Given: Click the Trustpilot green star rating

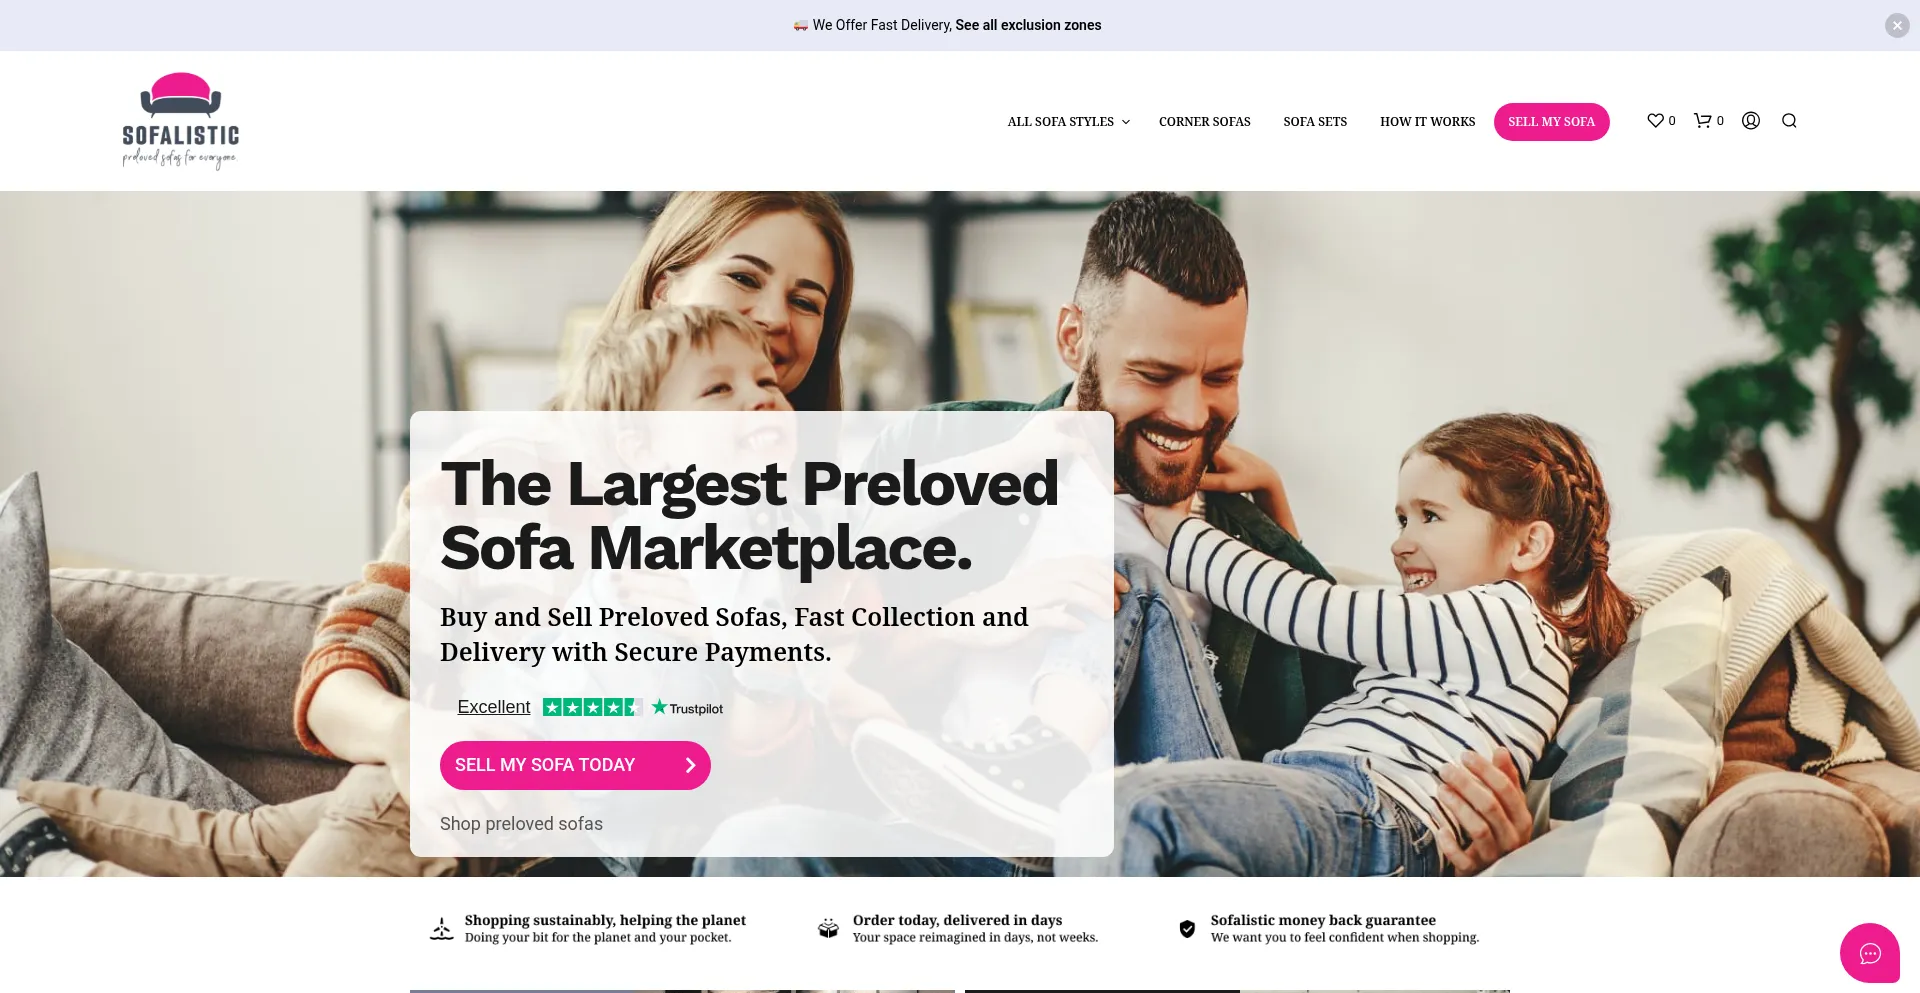Looking at the screenshot, I should tap(592, 707).
